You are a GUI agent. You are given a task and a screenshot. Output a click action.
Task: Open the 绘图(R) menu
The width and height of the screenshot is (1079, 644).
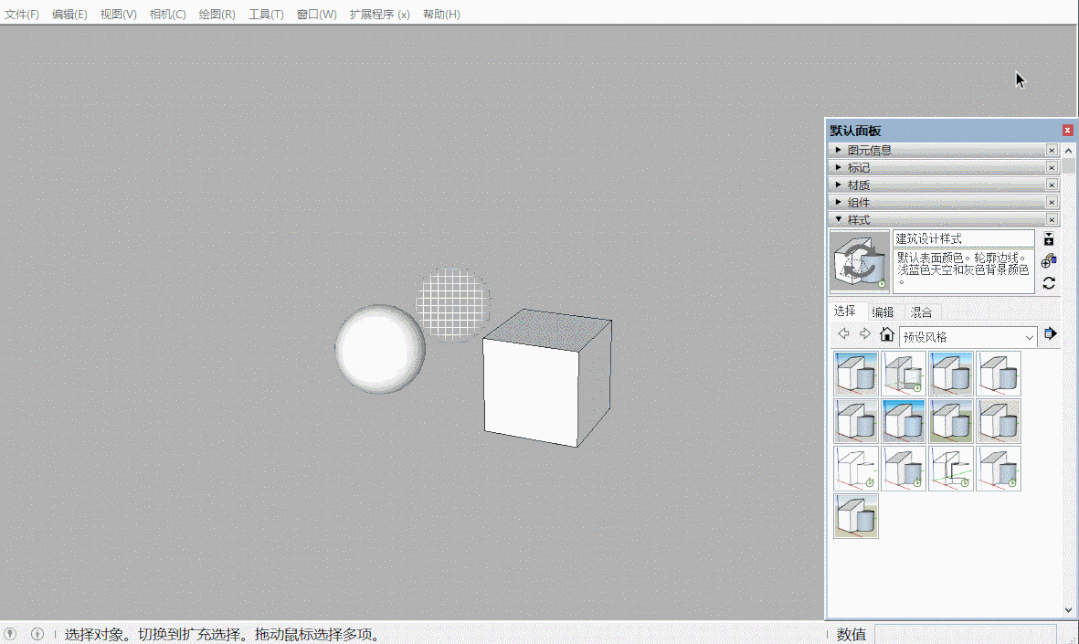[217, 14]
